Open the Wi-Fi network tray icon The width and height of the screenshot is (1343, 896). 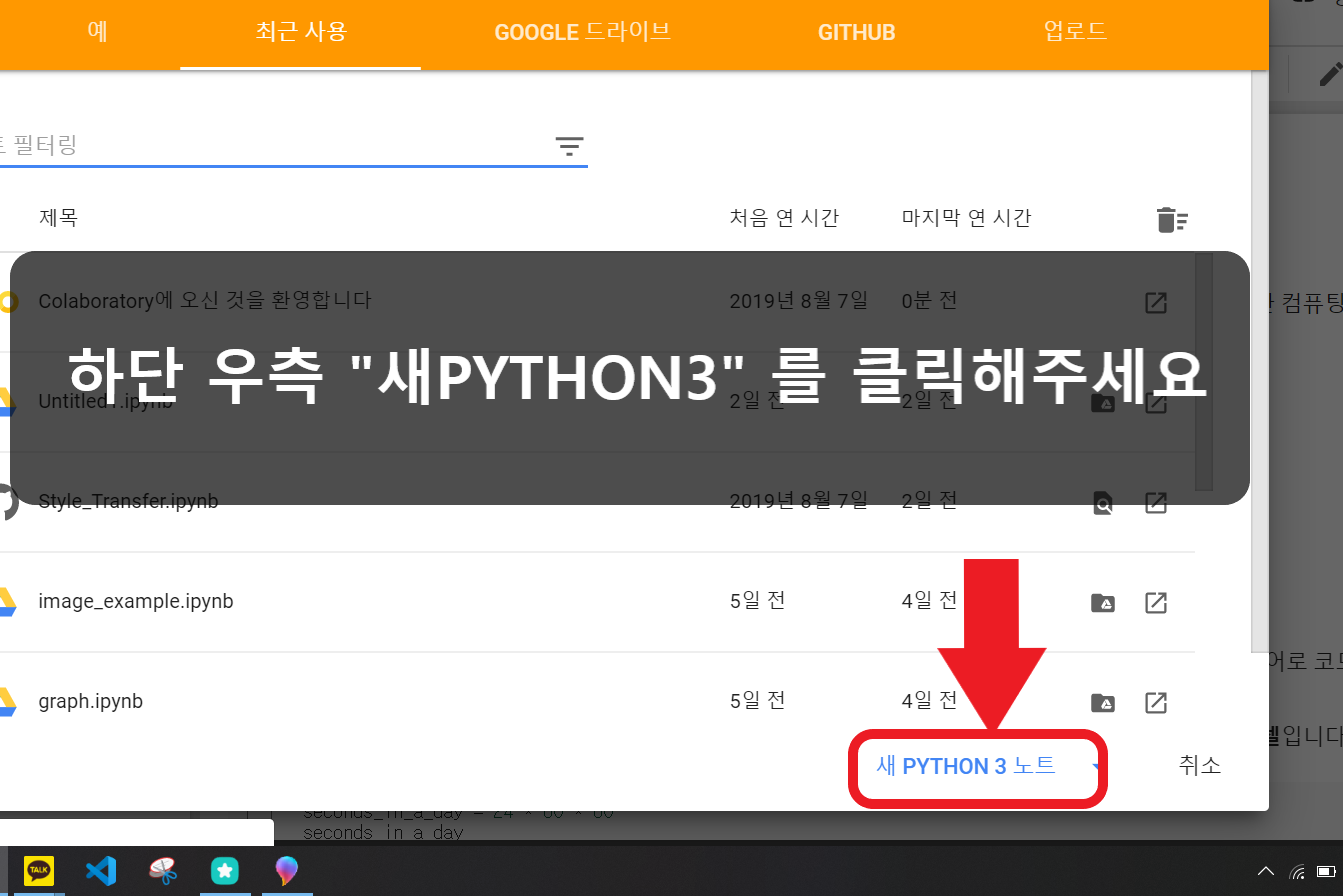[x=1298, y=871]
